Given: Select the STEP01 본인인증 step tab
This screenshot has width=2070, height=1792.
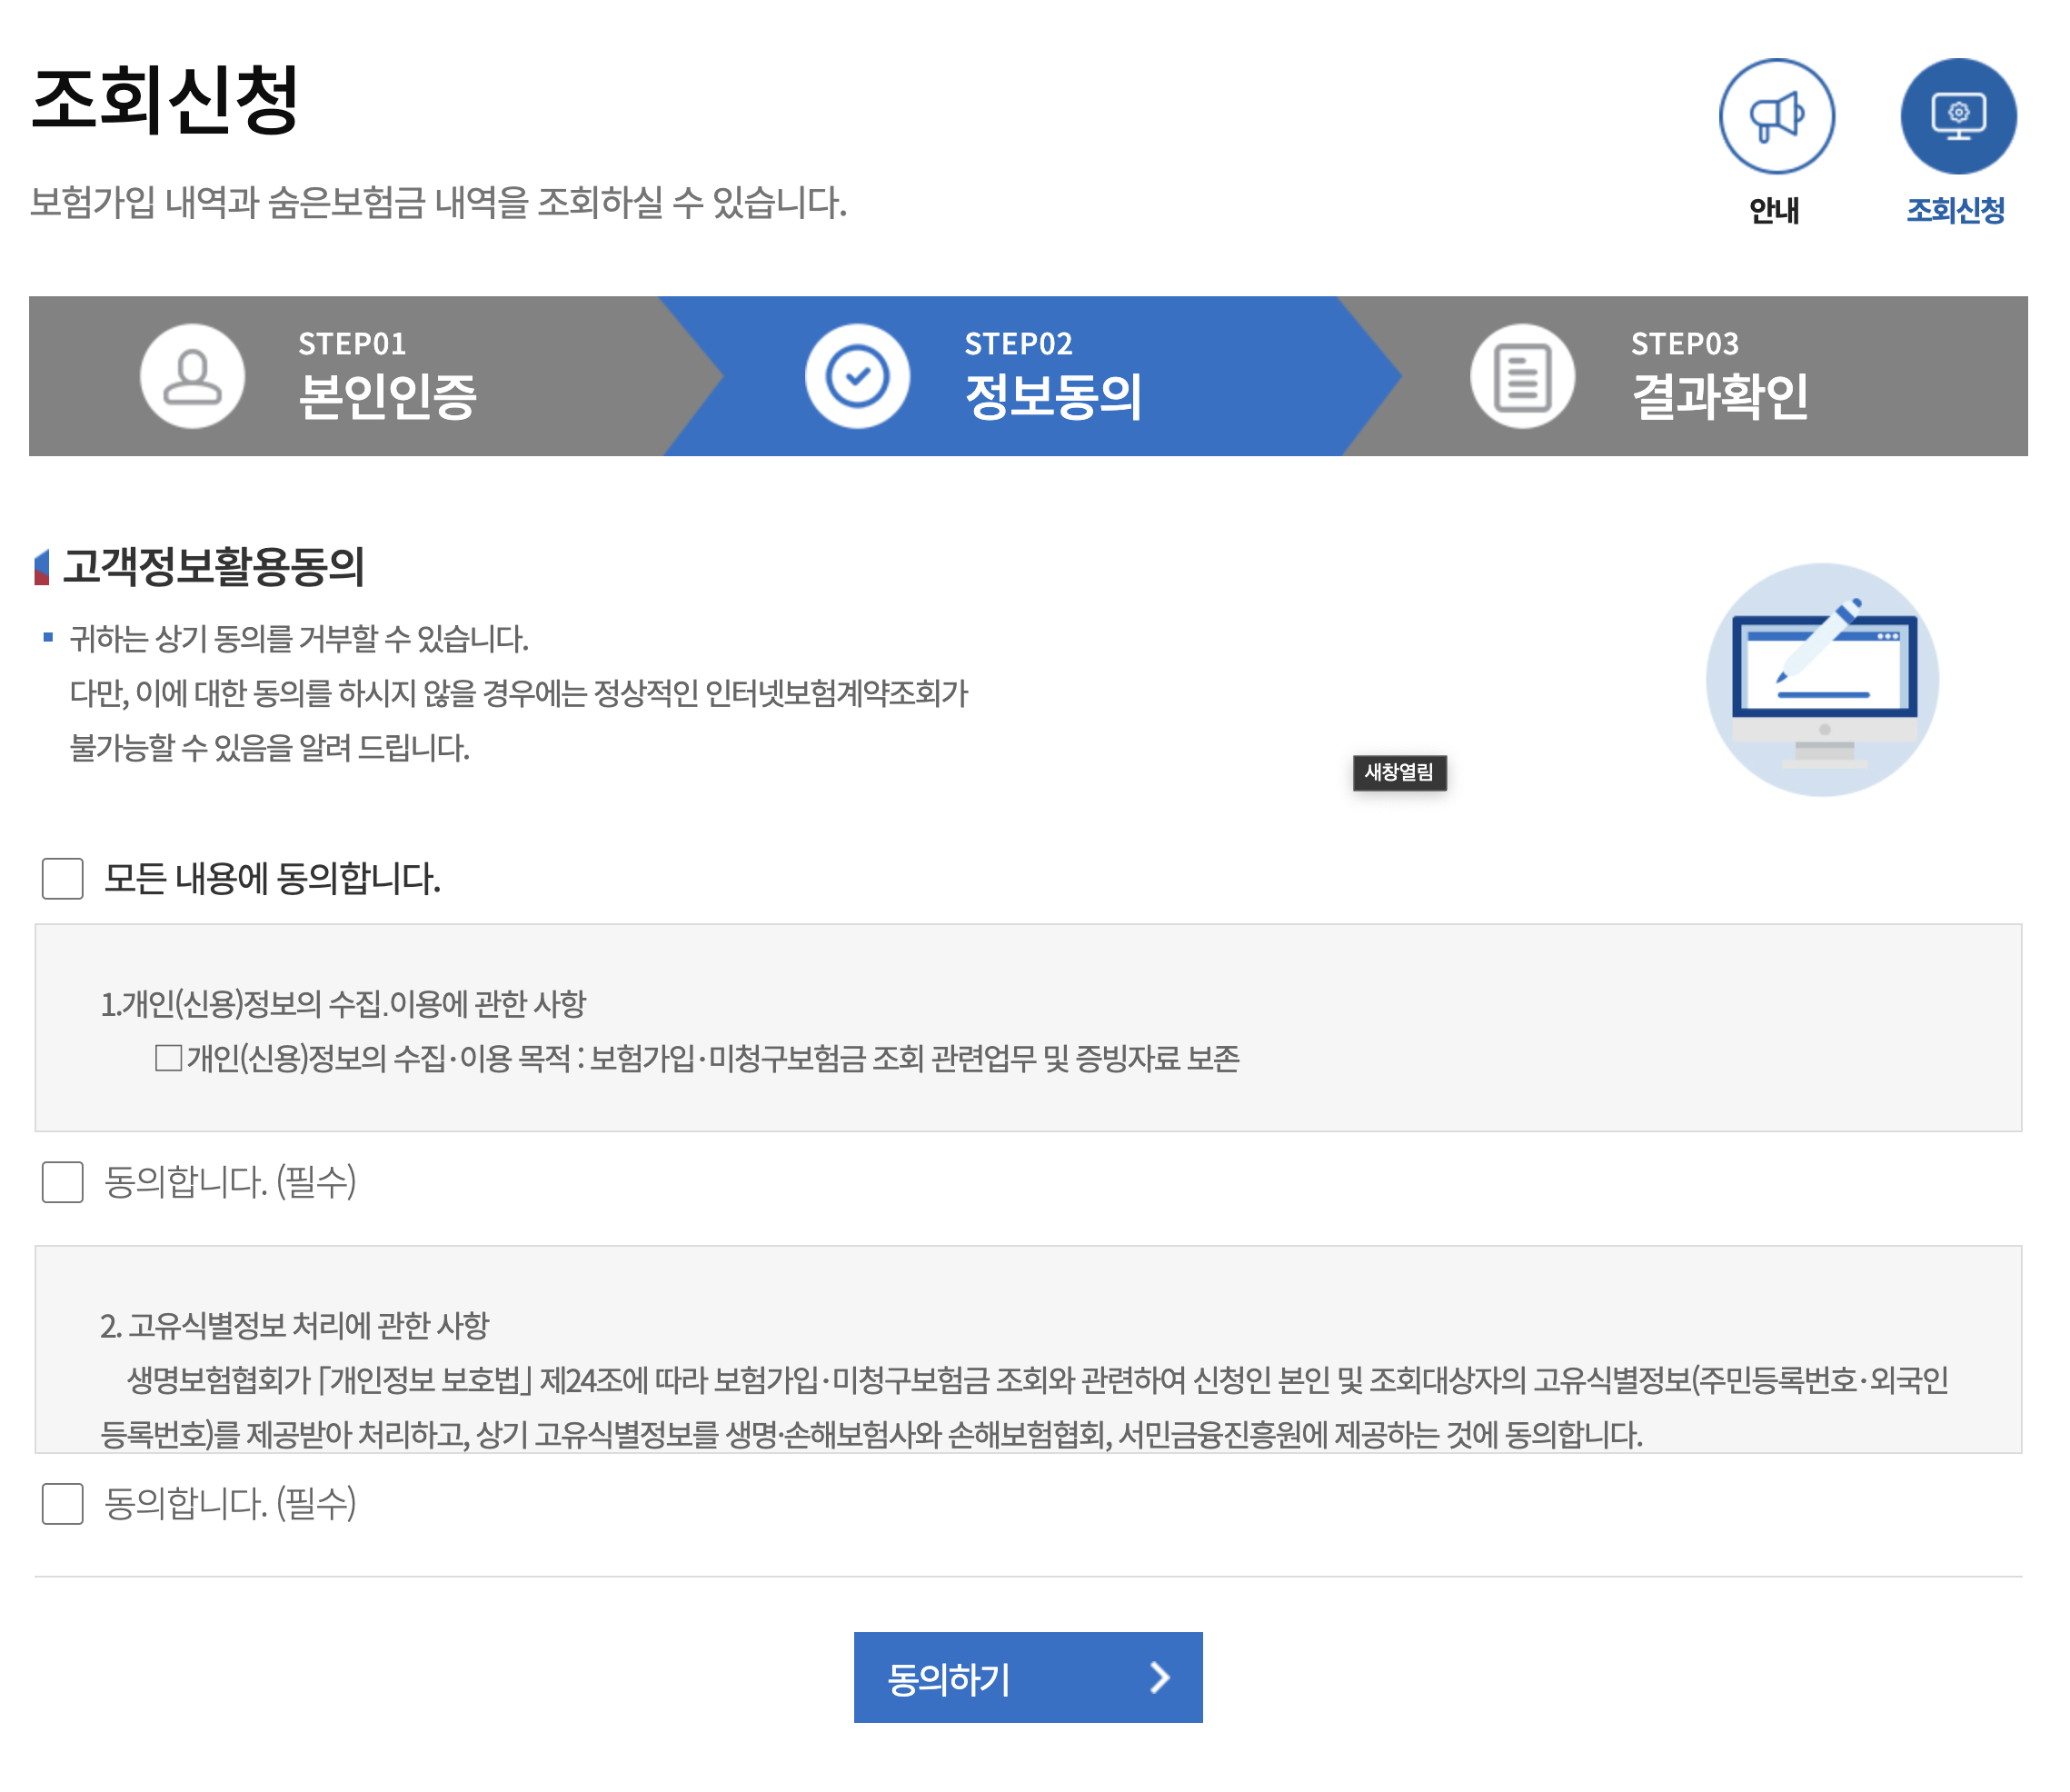Looking at the screenshot, I should click(387, 377).
